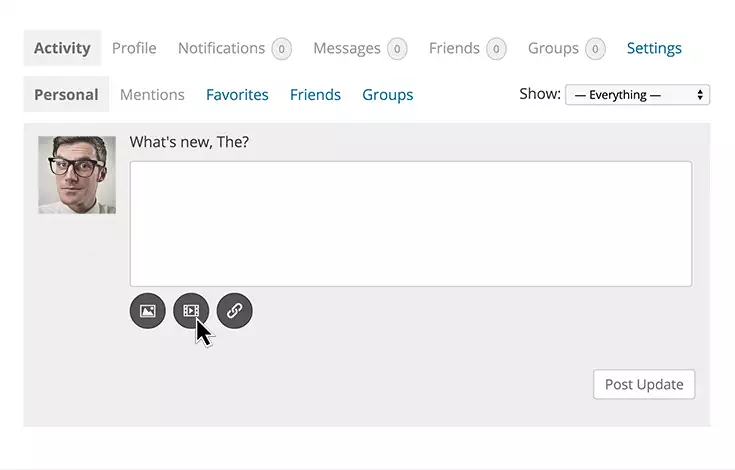This screenshot has width=735, height=470.
Task: Open the Profile tab
Action: pyautogui.click(x=134, y=48)
